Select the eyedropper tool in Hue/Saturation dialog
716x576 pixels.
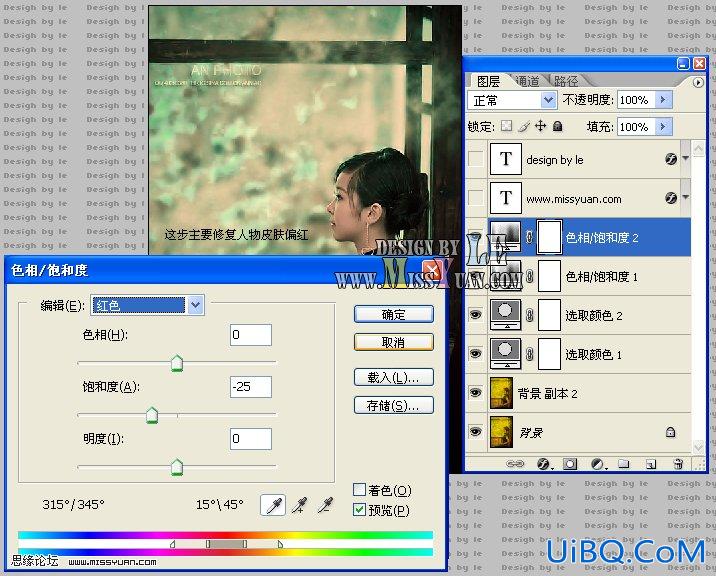(273, 505)
